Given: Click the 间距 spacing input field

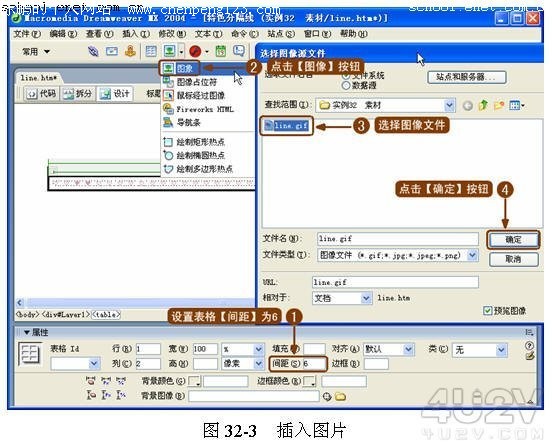Looking at the screenshot, I should (x=313, y=363).
